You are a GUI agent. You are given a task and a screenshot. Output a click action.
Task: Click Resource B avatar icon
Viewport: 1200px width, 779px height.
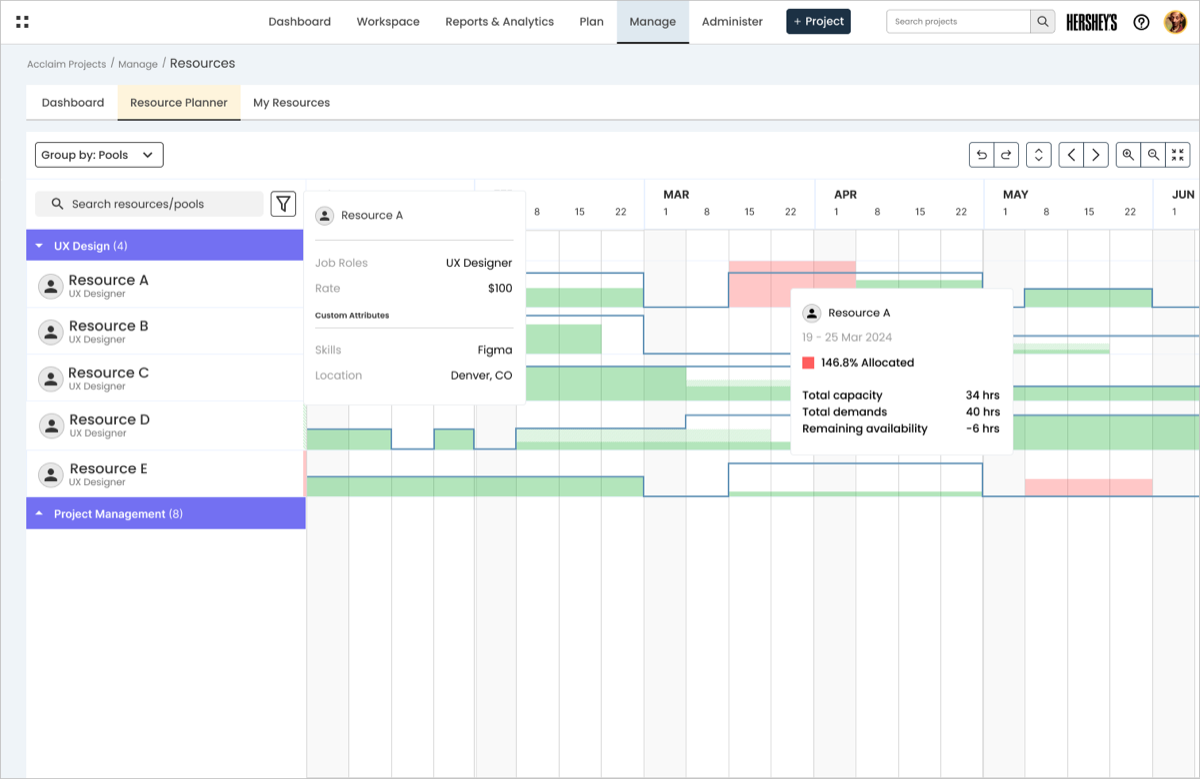point(50,332)
